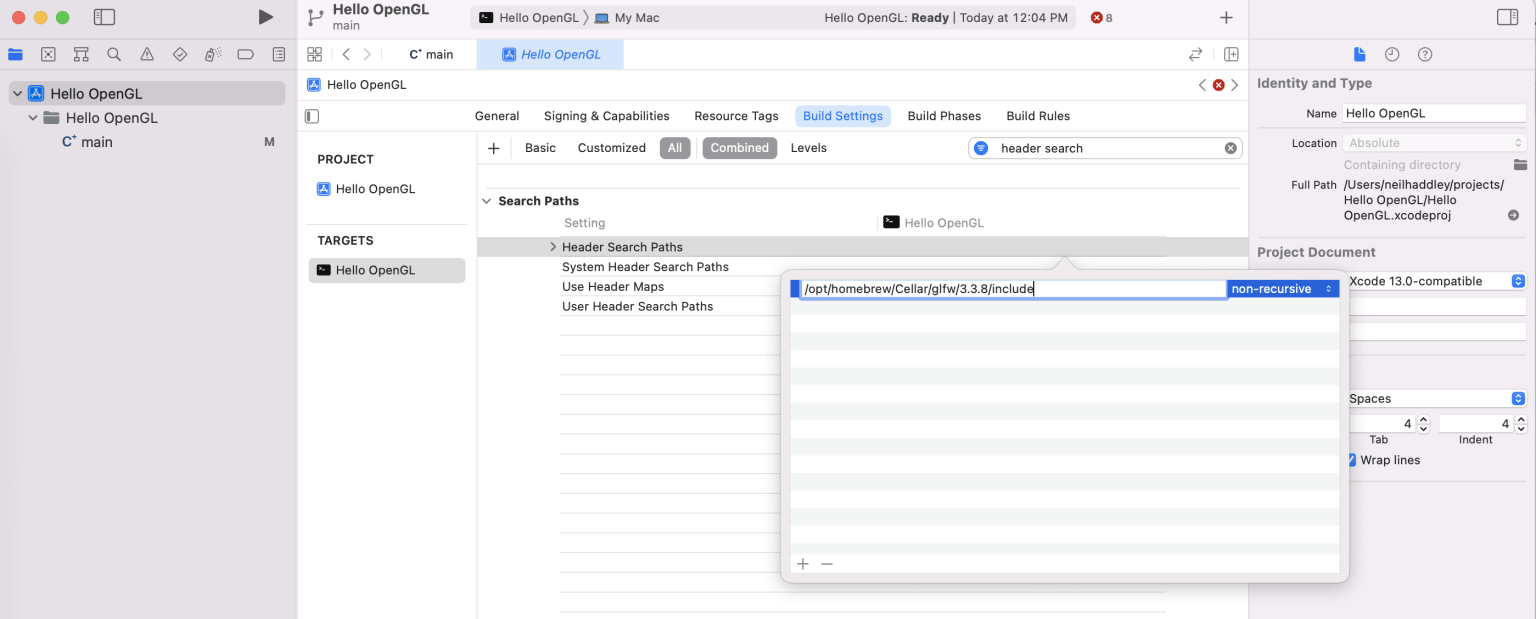Add a new path entry in popover
This screenshot has width=1536, height=619.
(802, 564)
